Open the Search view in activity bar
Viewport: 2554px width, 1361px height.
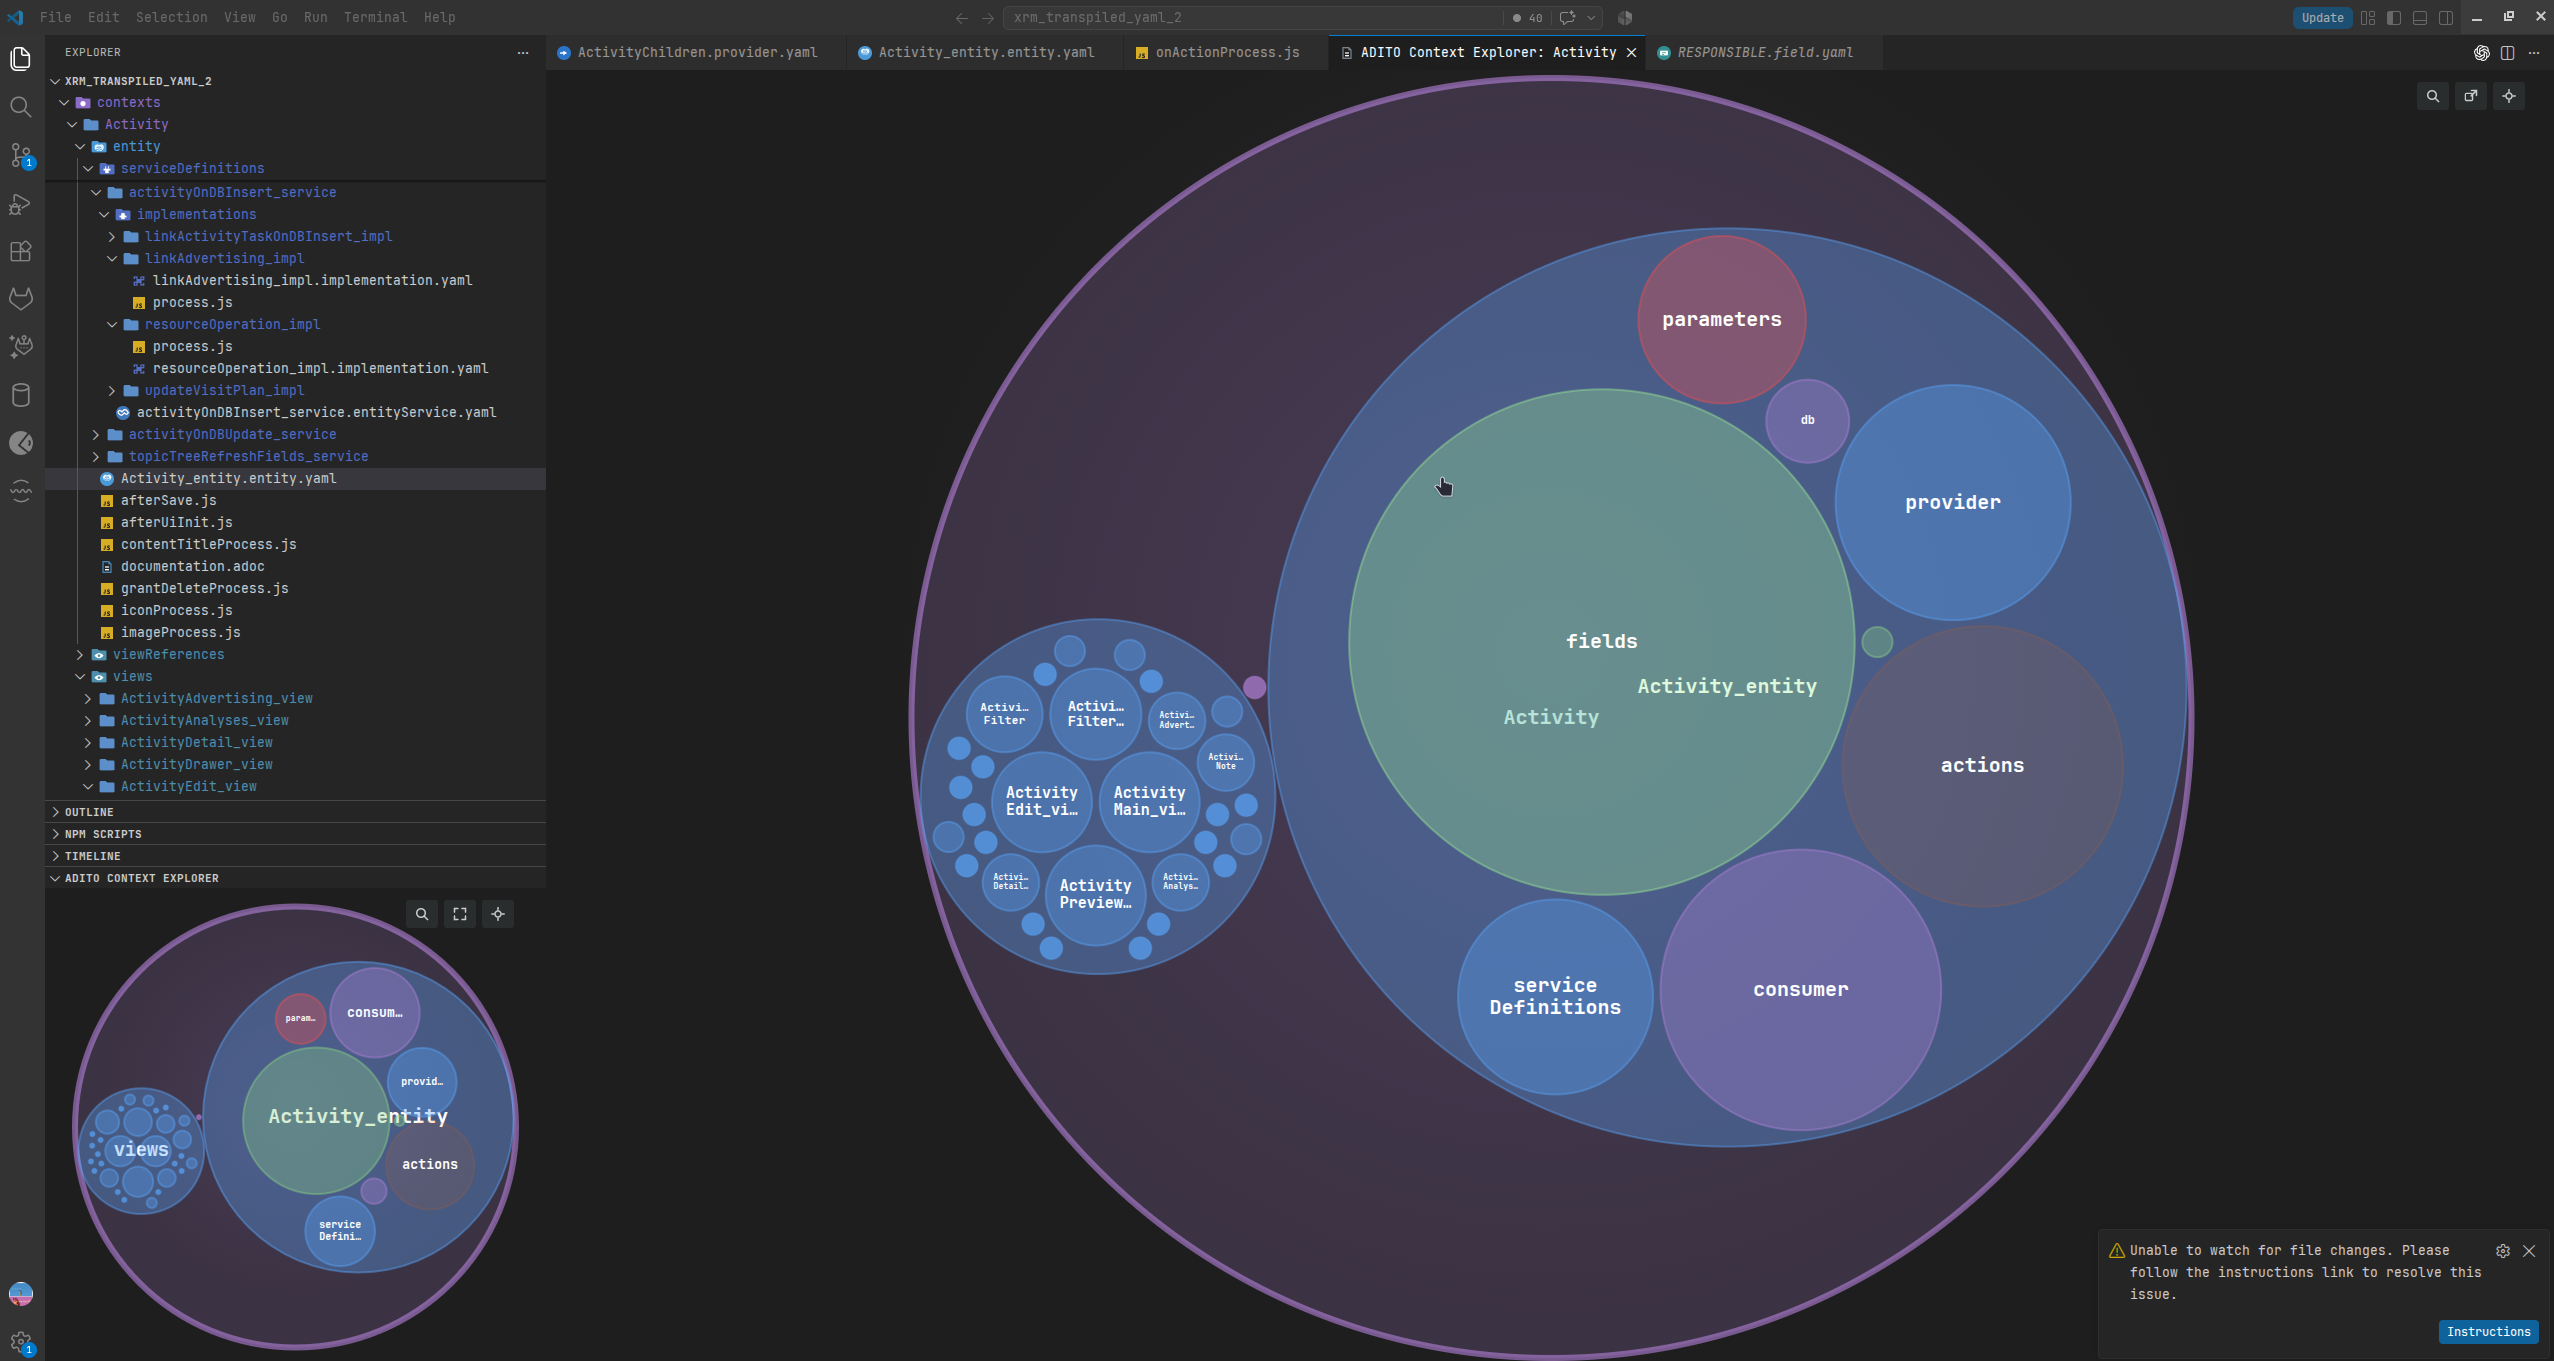[x=20, y=107]
